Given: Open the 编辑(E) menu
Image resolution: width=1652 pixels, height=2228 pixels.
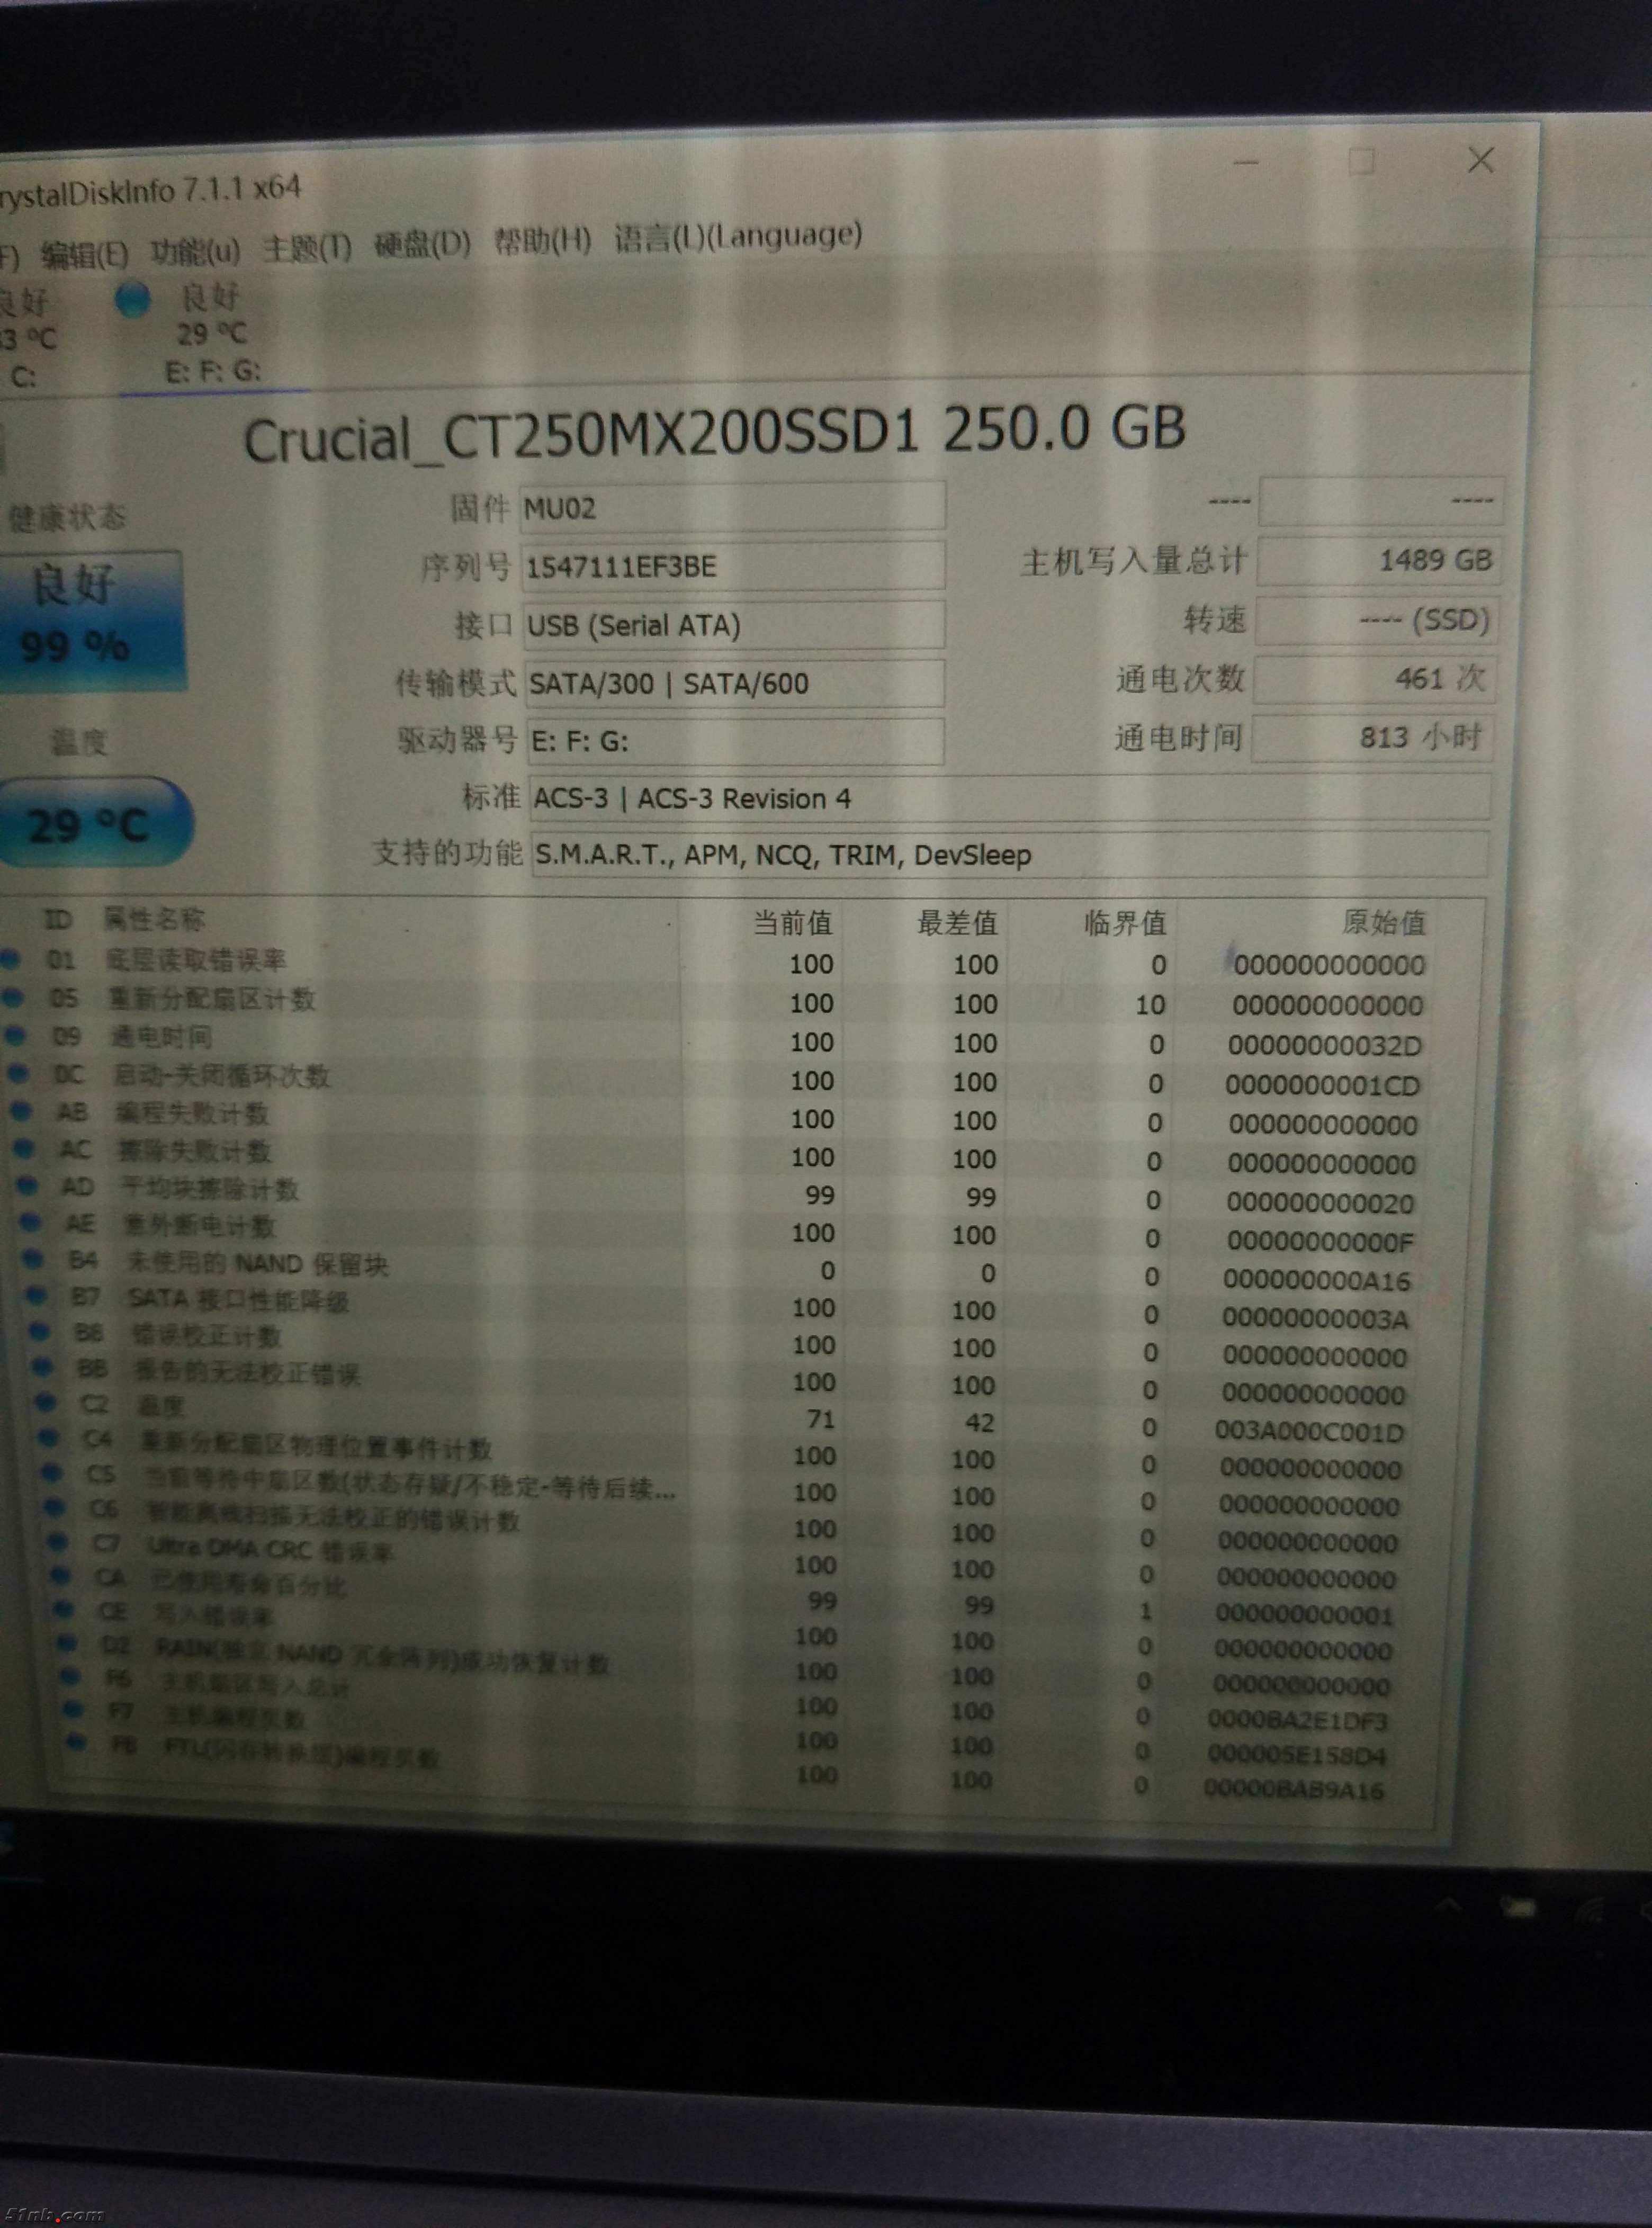Looking at the screenshot, I should [x=84, y=254].
